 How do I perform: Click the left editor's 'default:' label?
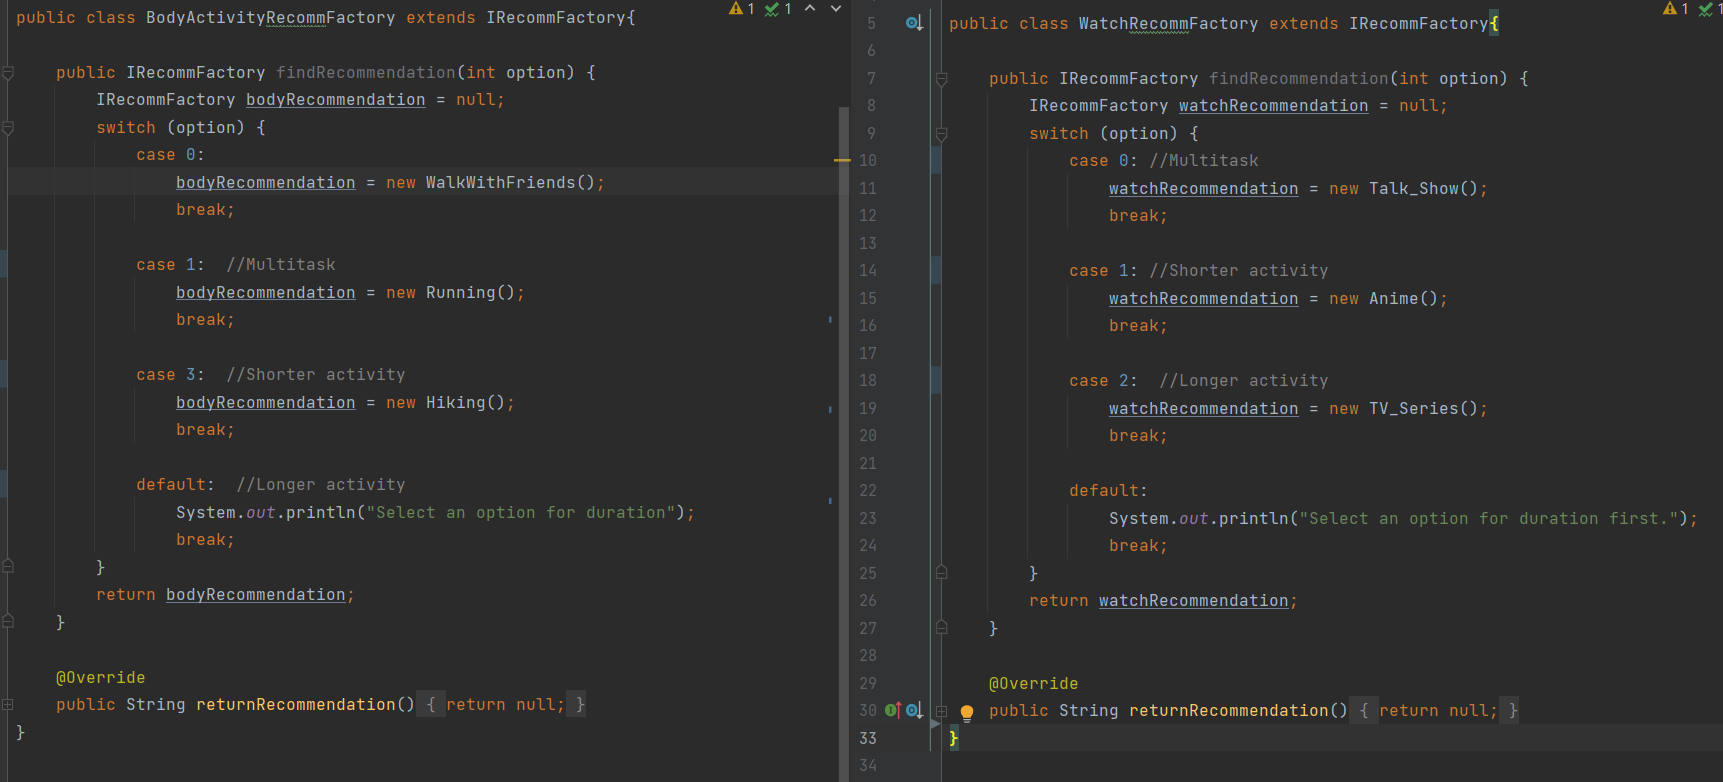tap(175, 484)
